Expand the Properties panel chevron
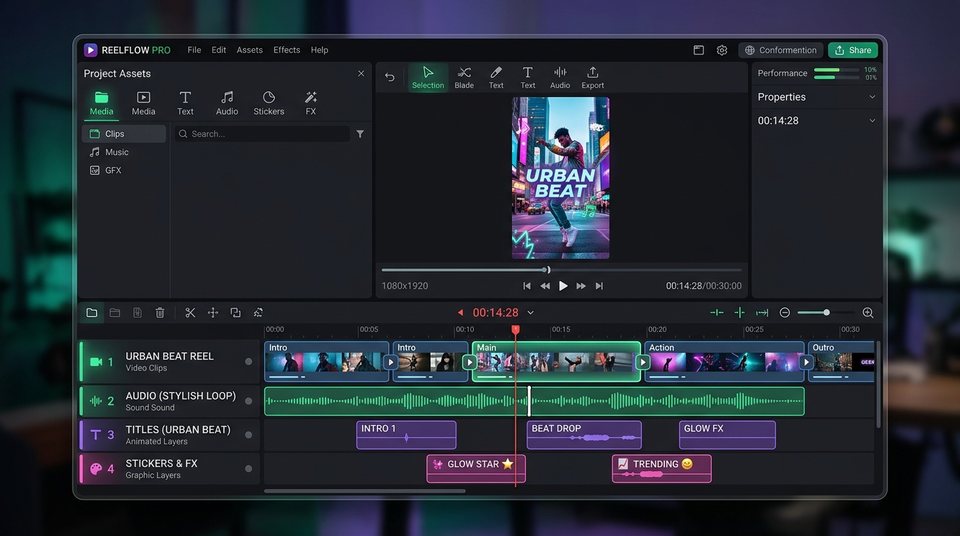This screenshot has width=960, height=536. click(x=872, y=97)
